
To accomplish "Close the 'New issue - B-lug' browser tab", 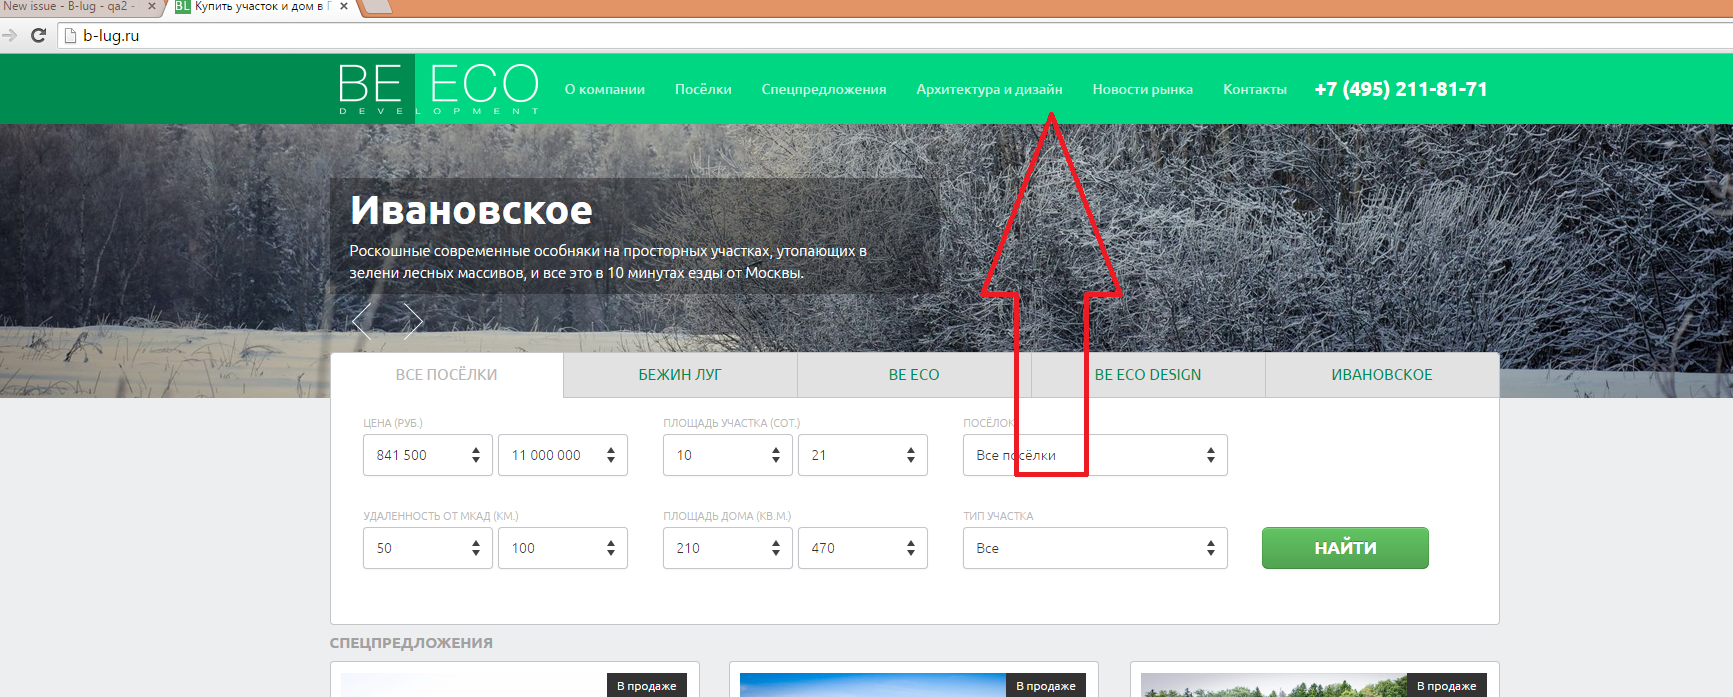I will pos(152,6).
